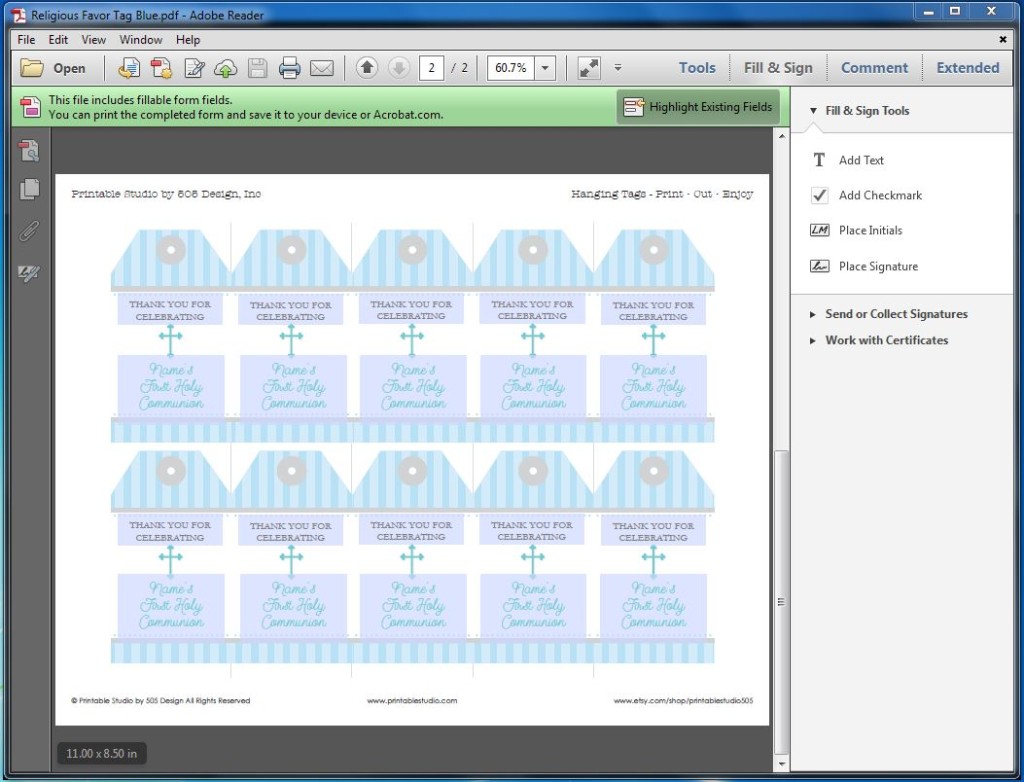Click the page number input field
This screenshot has height=782, width=1024.
pyautogui.click(x=432, y=68)
